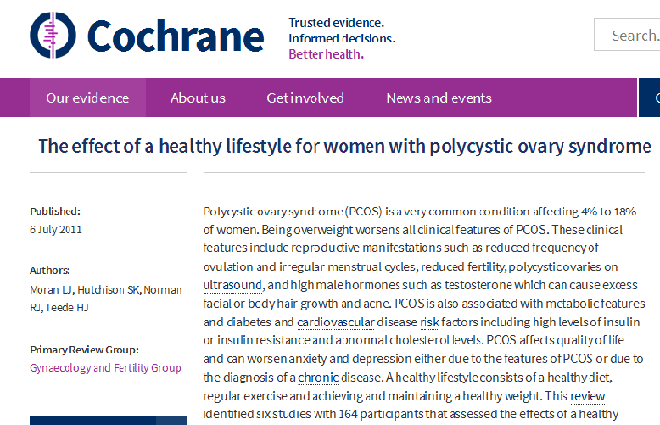Open the Our evidence menu

point(88,98)
